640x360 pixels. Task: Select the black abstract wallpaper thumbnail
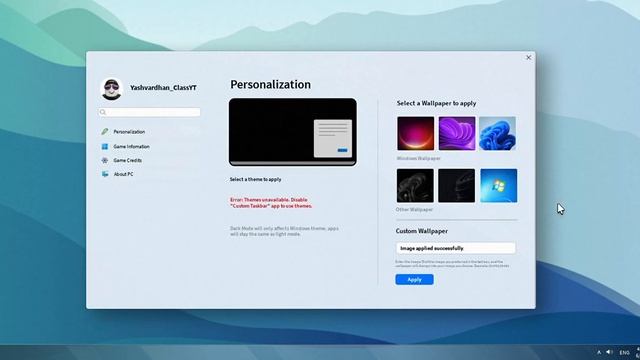pos(456,186)
